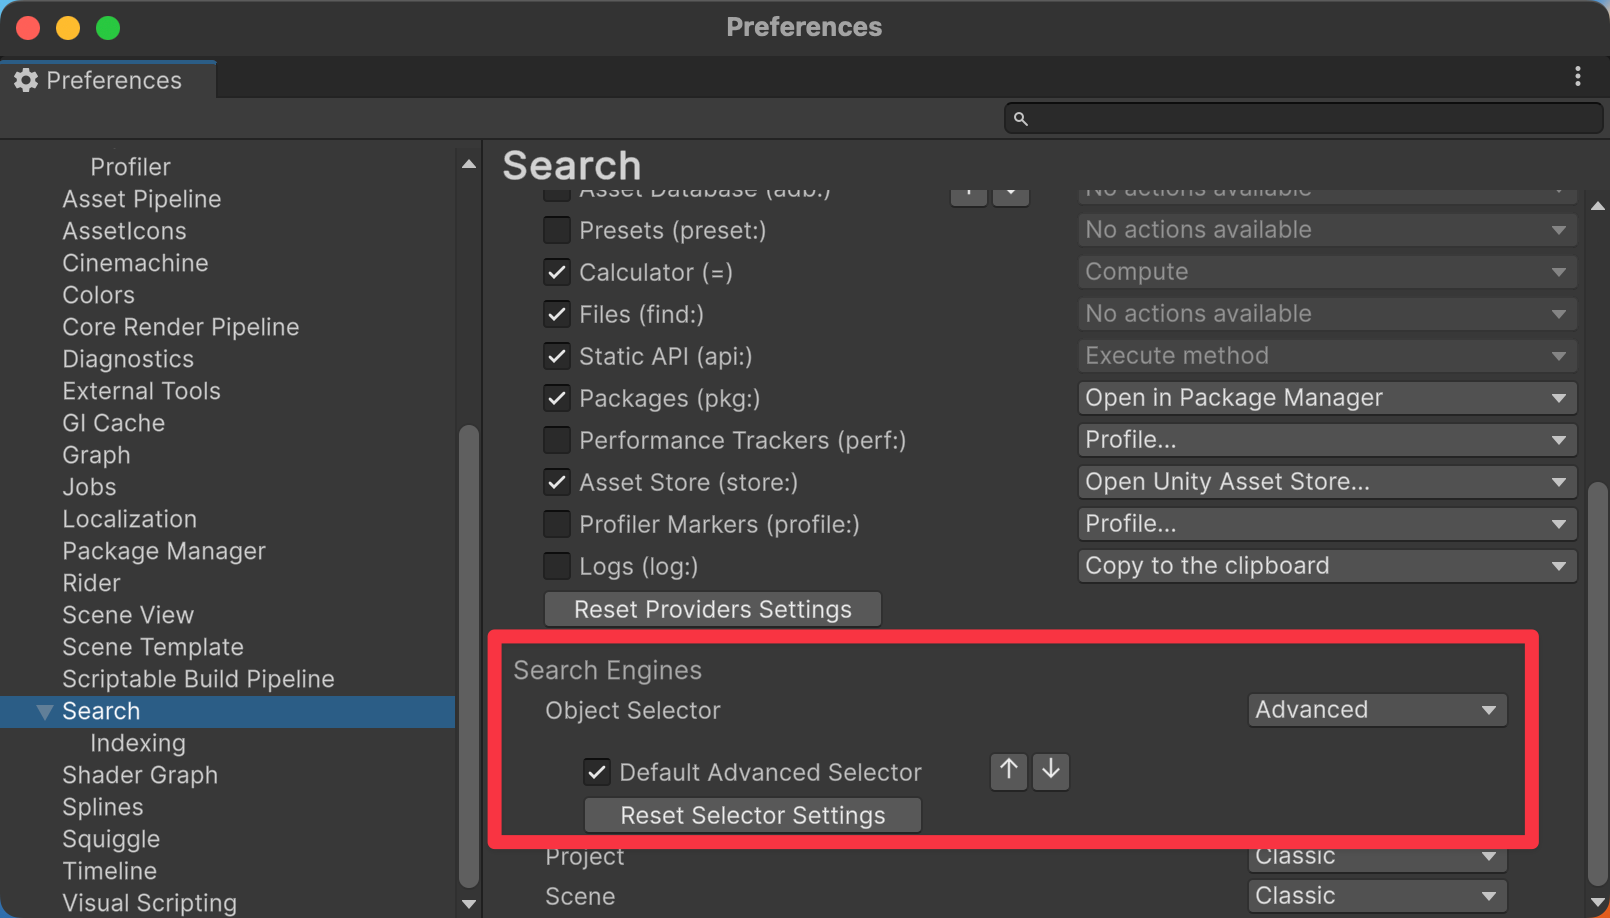Image resolution: width=1610 pixels, height=918 pixels.
Task: Click the three-dot window options menu icon
Action: pyautogui.click(x=1577, y=76)
